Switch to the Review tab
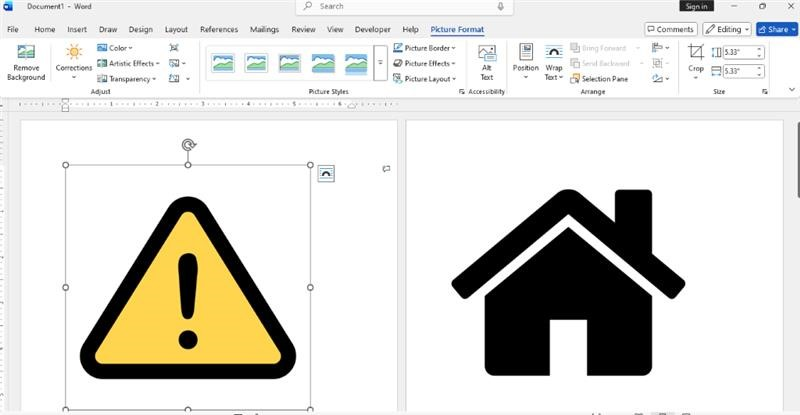The image size is (800, 415). pos(304,30)
